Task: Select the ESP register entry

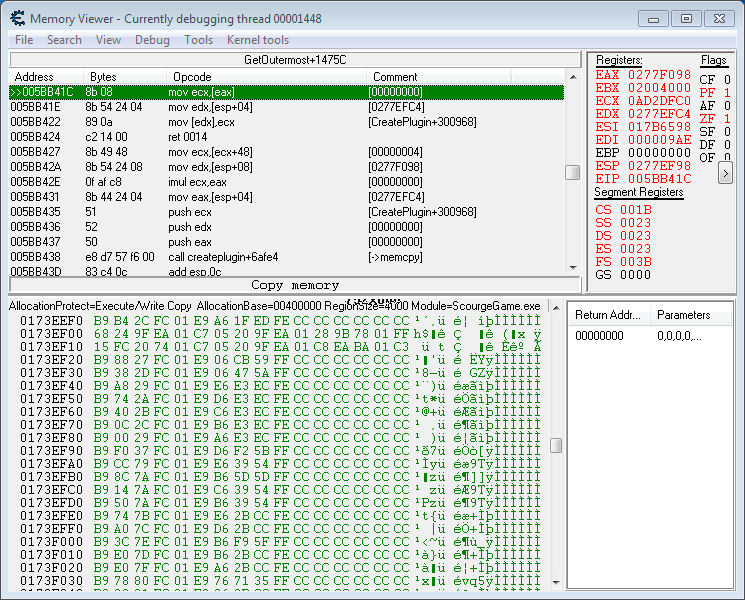Action: coord(642,166)
